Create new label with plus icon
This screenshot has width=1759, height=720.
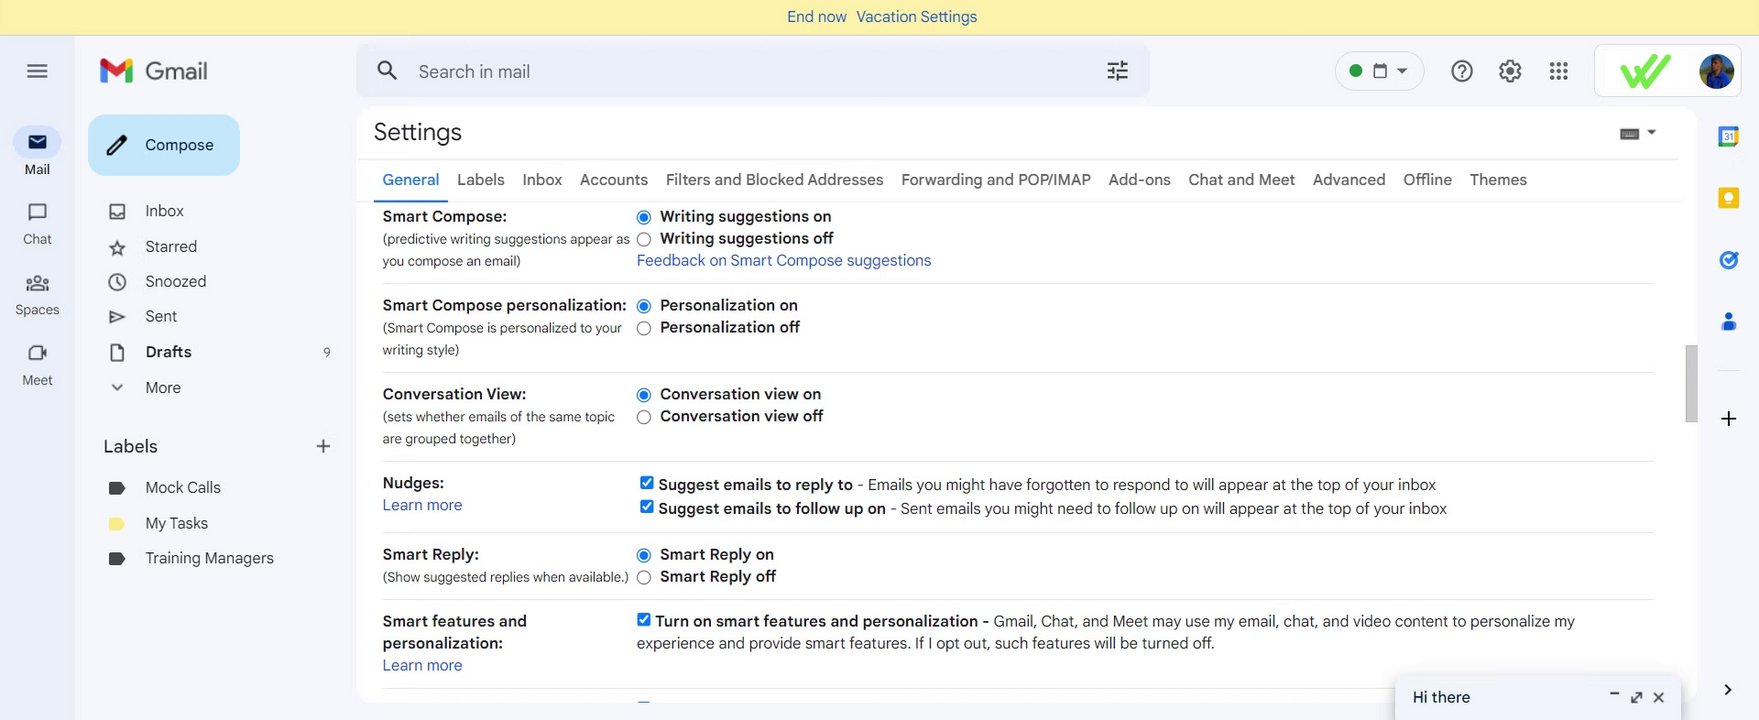[323, 446]
